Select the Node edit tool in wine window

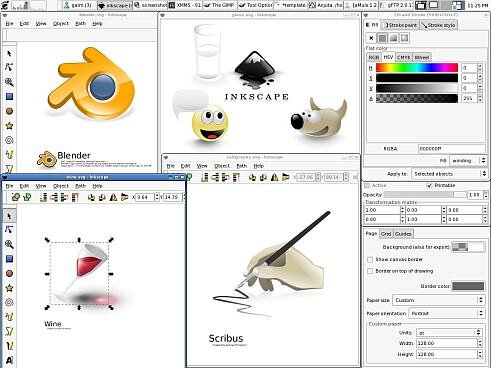click(9, 230)
